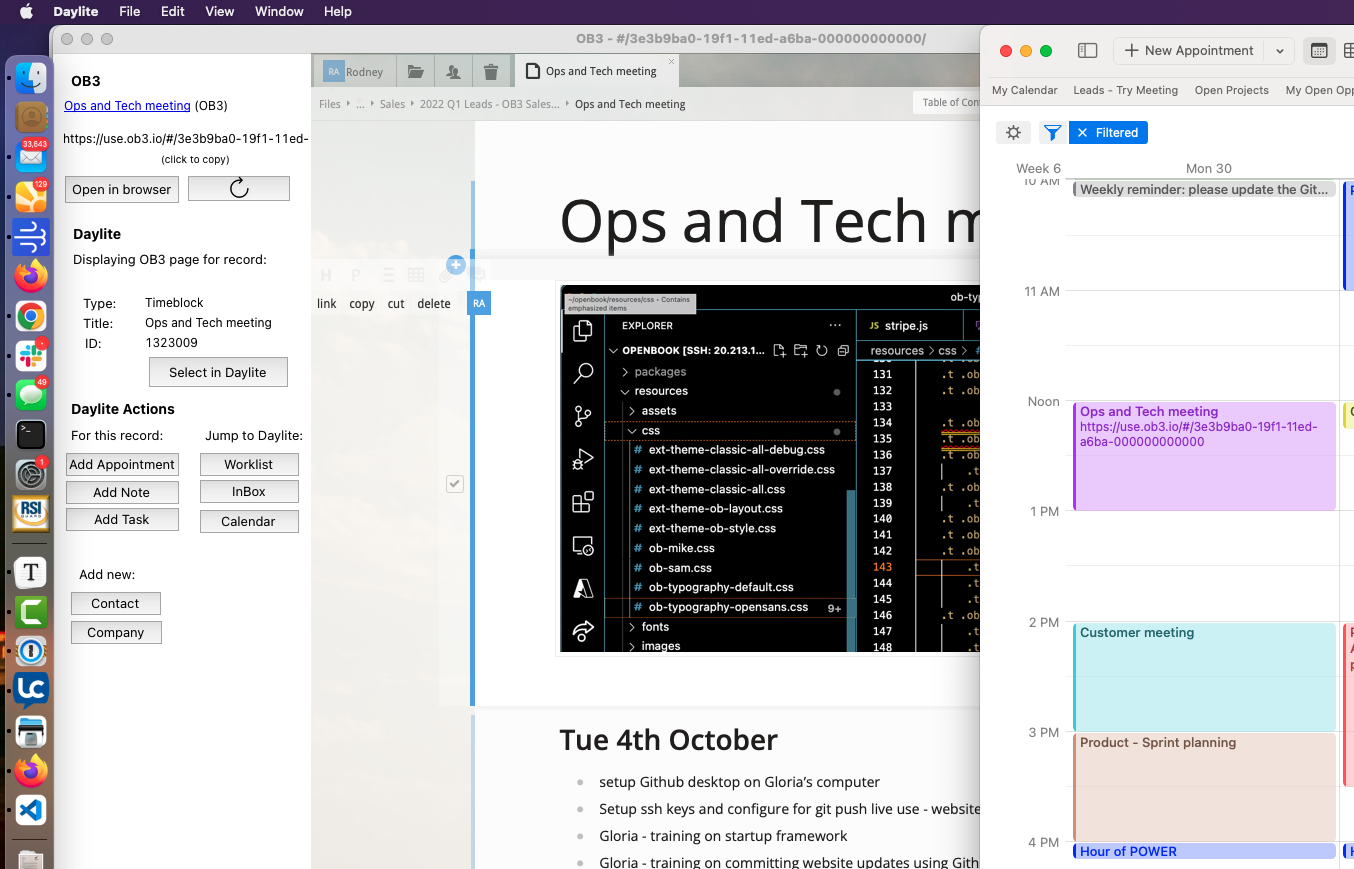Open the Window menu in menu bar
1354x869 pixels.
(x=279, y=11)
